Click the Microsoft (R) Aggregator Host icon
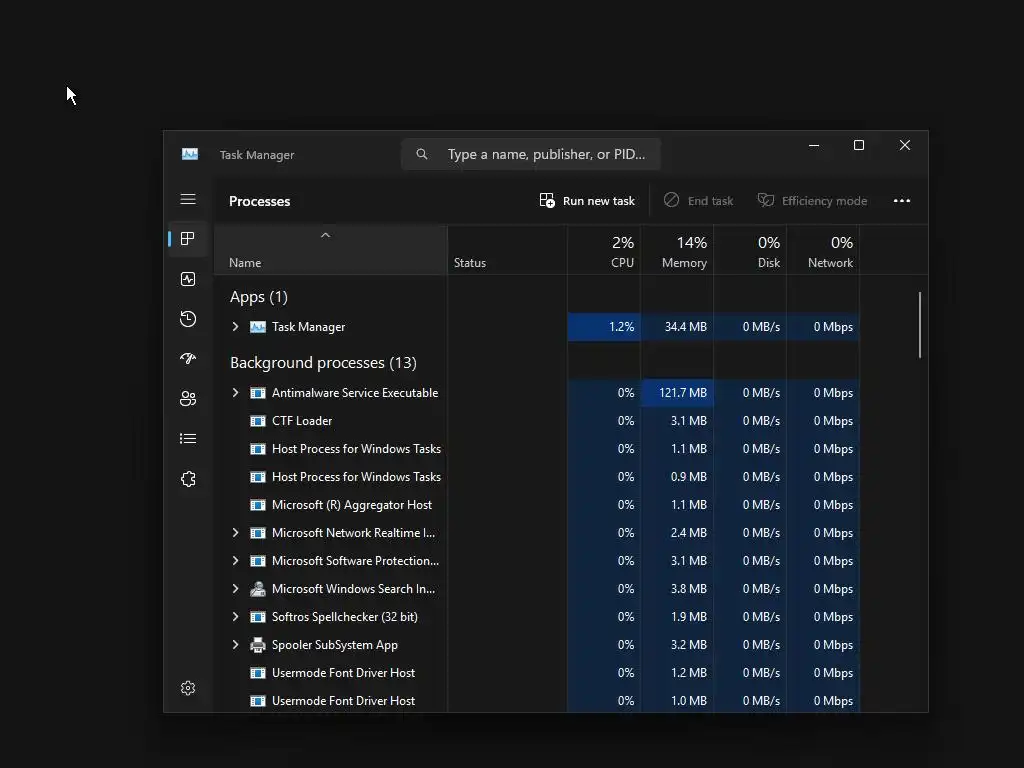 [258, 505]
